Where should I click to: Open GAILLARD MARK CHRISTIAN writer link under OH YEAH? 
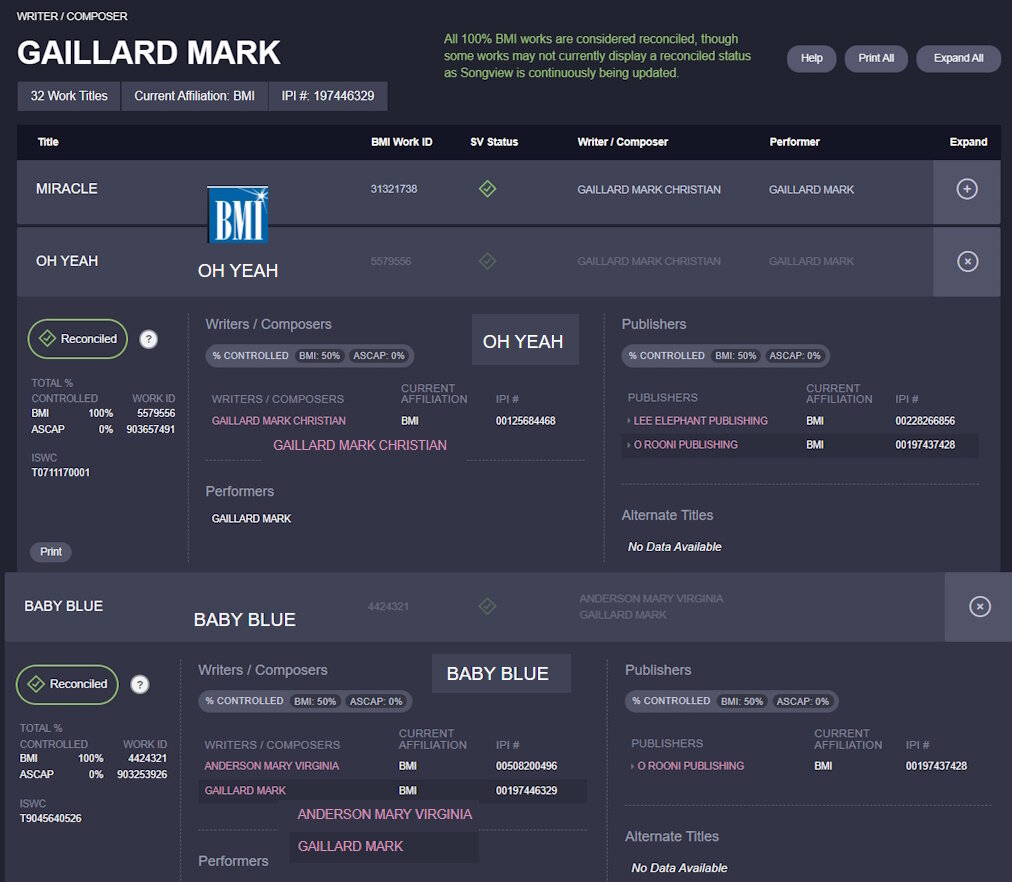click(x=279, y=421)
